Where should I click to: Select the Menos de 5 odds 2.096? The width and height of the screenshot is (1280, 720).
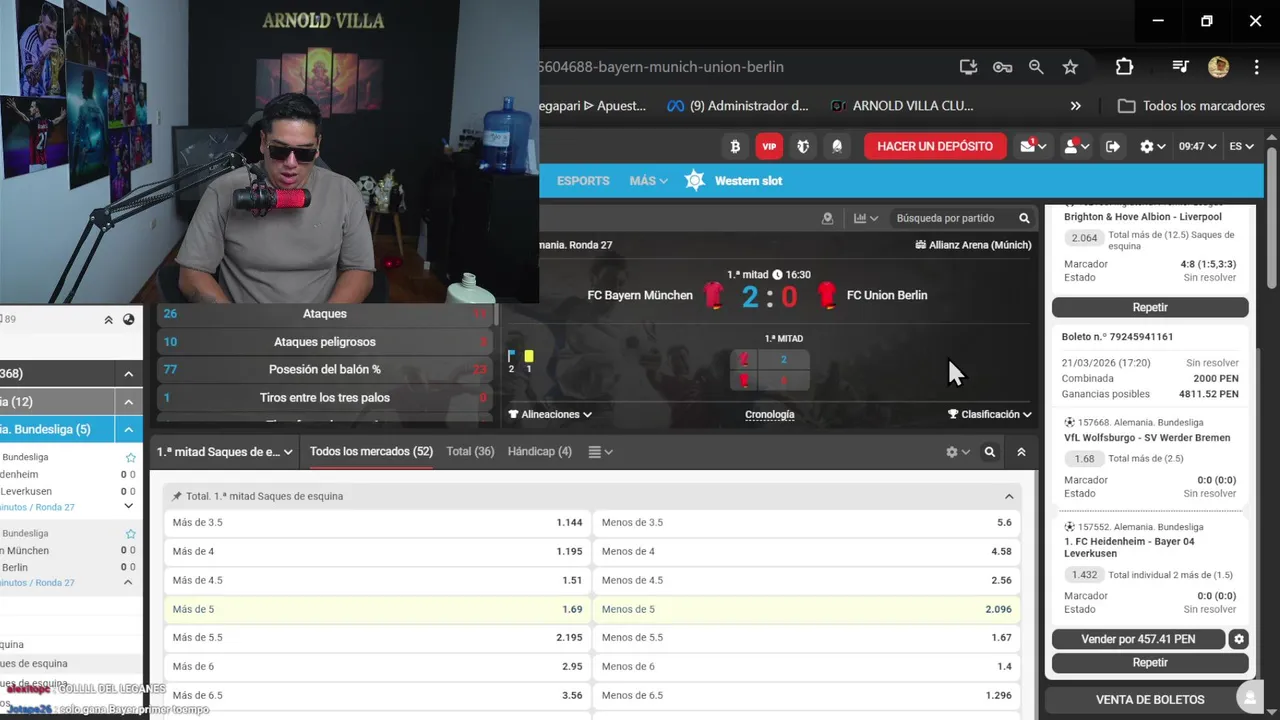pyautogui.click(x=807, y=609)
